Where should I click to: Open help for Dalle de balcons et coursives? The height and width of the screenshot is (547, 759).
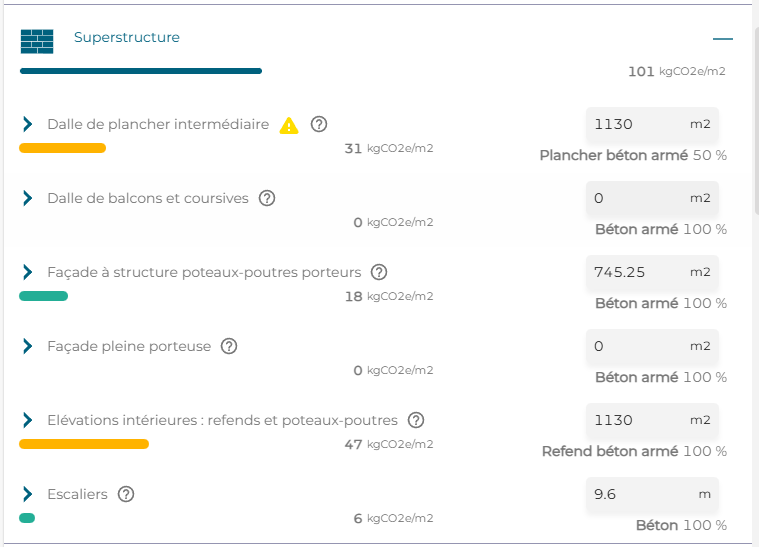click(x=267, y=198)
